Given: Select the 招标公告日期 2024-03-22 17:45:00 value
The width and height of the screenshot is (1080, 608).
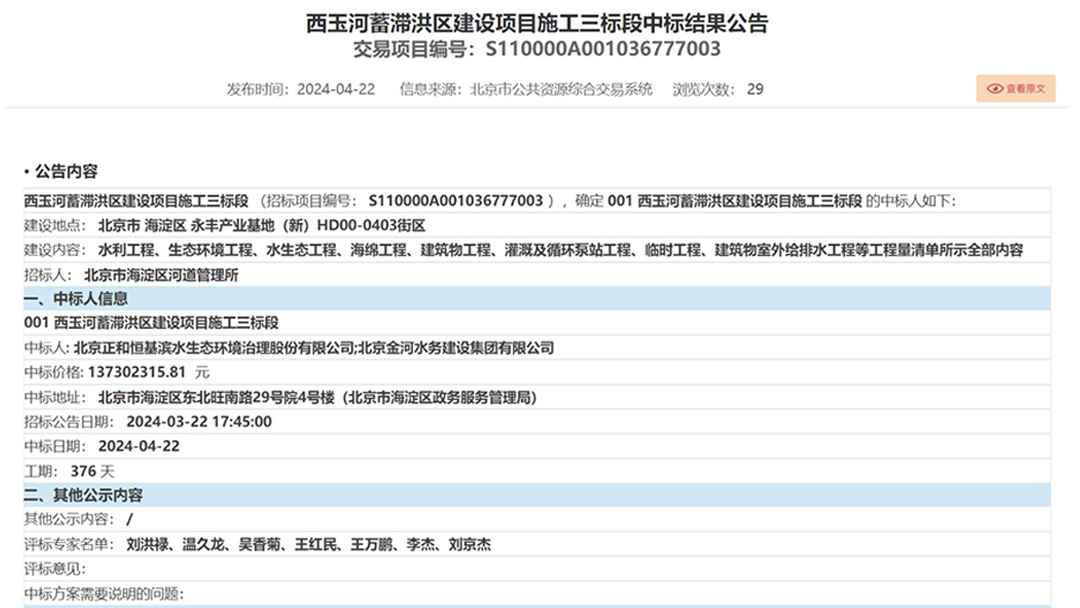Looking at the screenshot, I should pos(199,421).
